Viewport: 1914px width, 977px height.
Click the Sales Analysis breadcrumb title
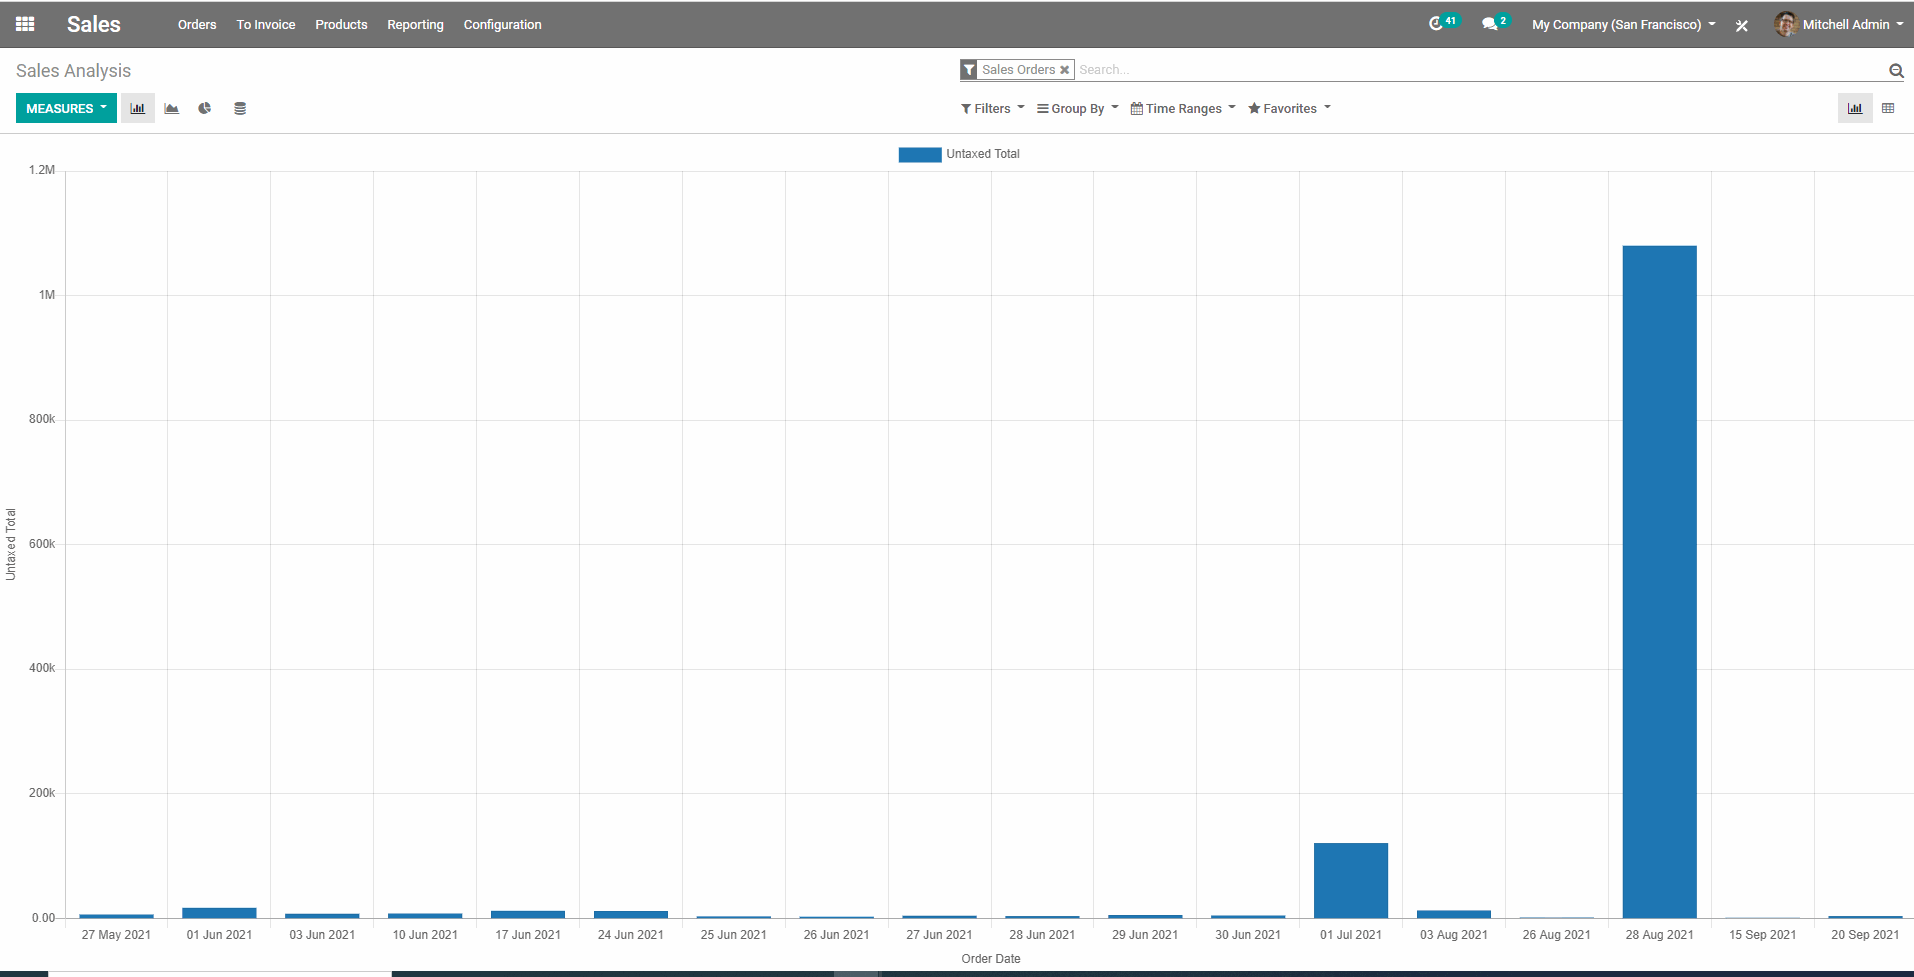pyautogui.click(x=73, y=71)
